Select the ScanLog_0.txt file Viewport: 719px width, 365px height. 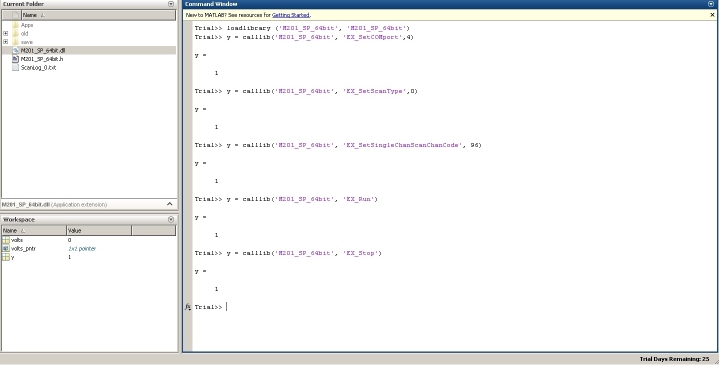(38, 67)
